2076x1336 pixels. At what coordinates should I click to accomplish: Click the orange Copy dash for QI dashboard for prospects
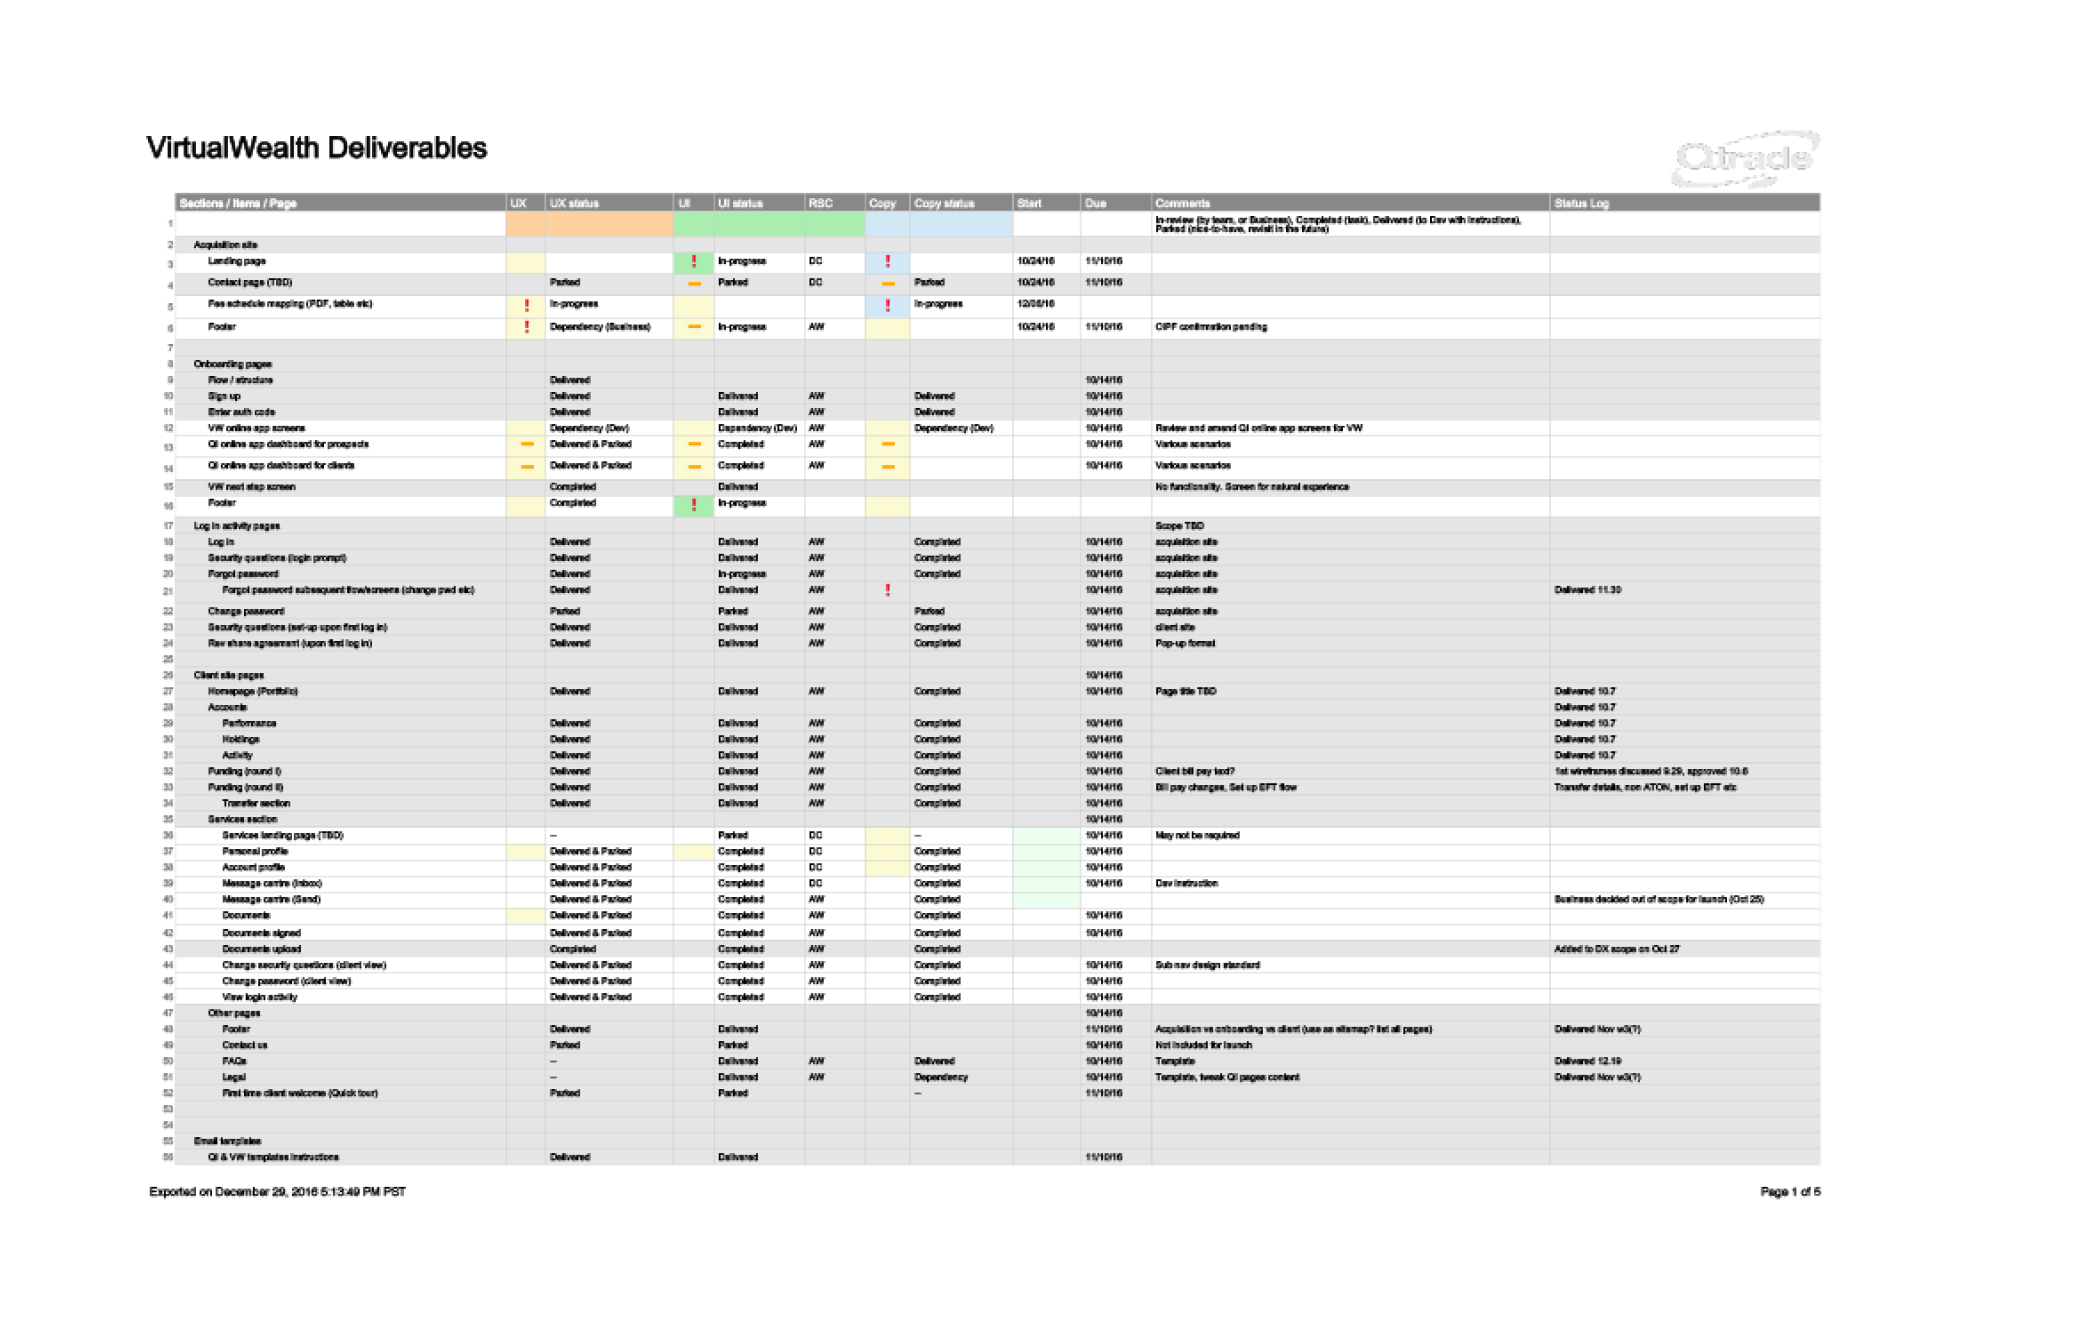tap(887, 444)
